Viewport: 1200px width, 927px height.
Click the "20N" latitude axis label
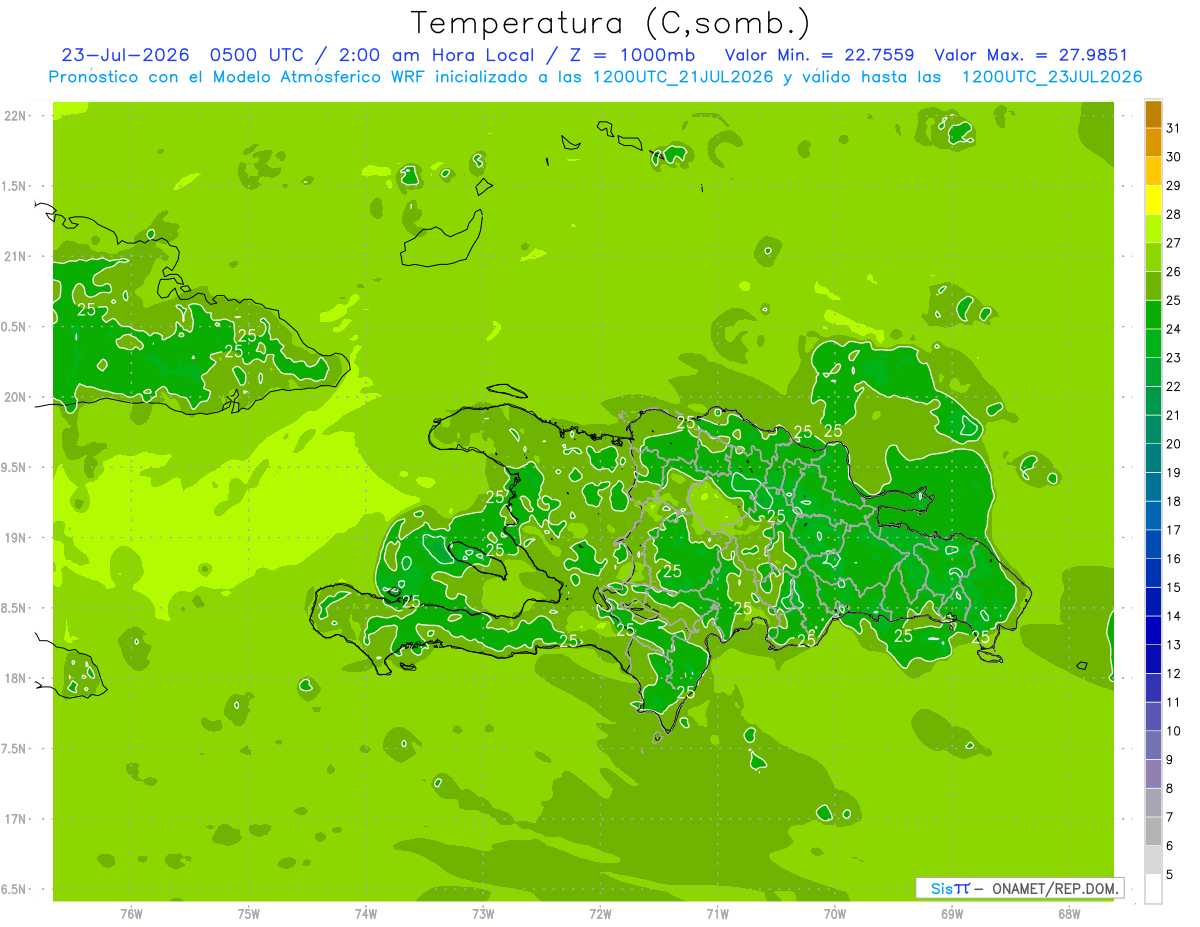pos(17,398)
